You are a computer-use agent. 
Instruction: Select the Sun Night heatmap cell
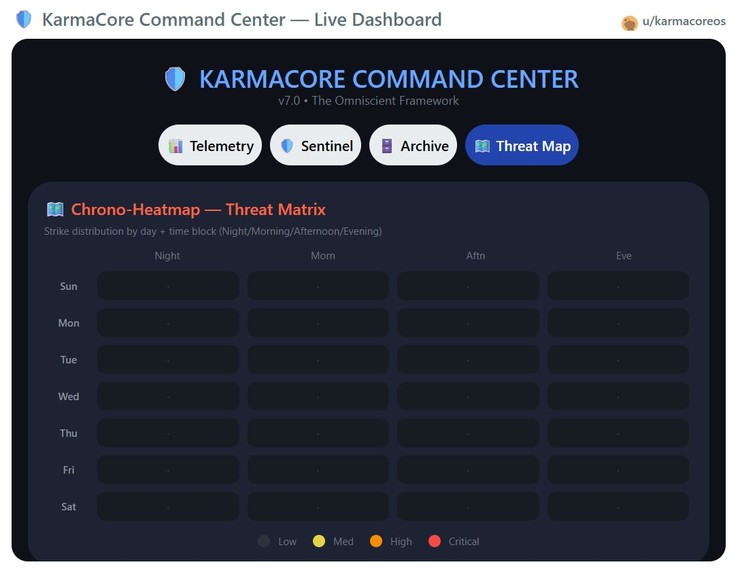168,286
